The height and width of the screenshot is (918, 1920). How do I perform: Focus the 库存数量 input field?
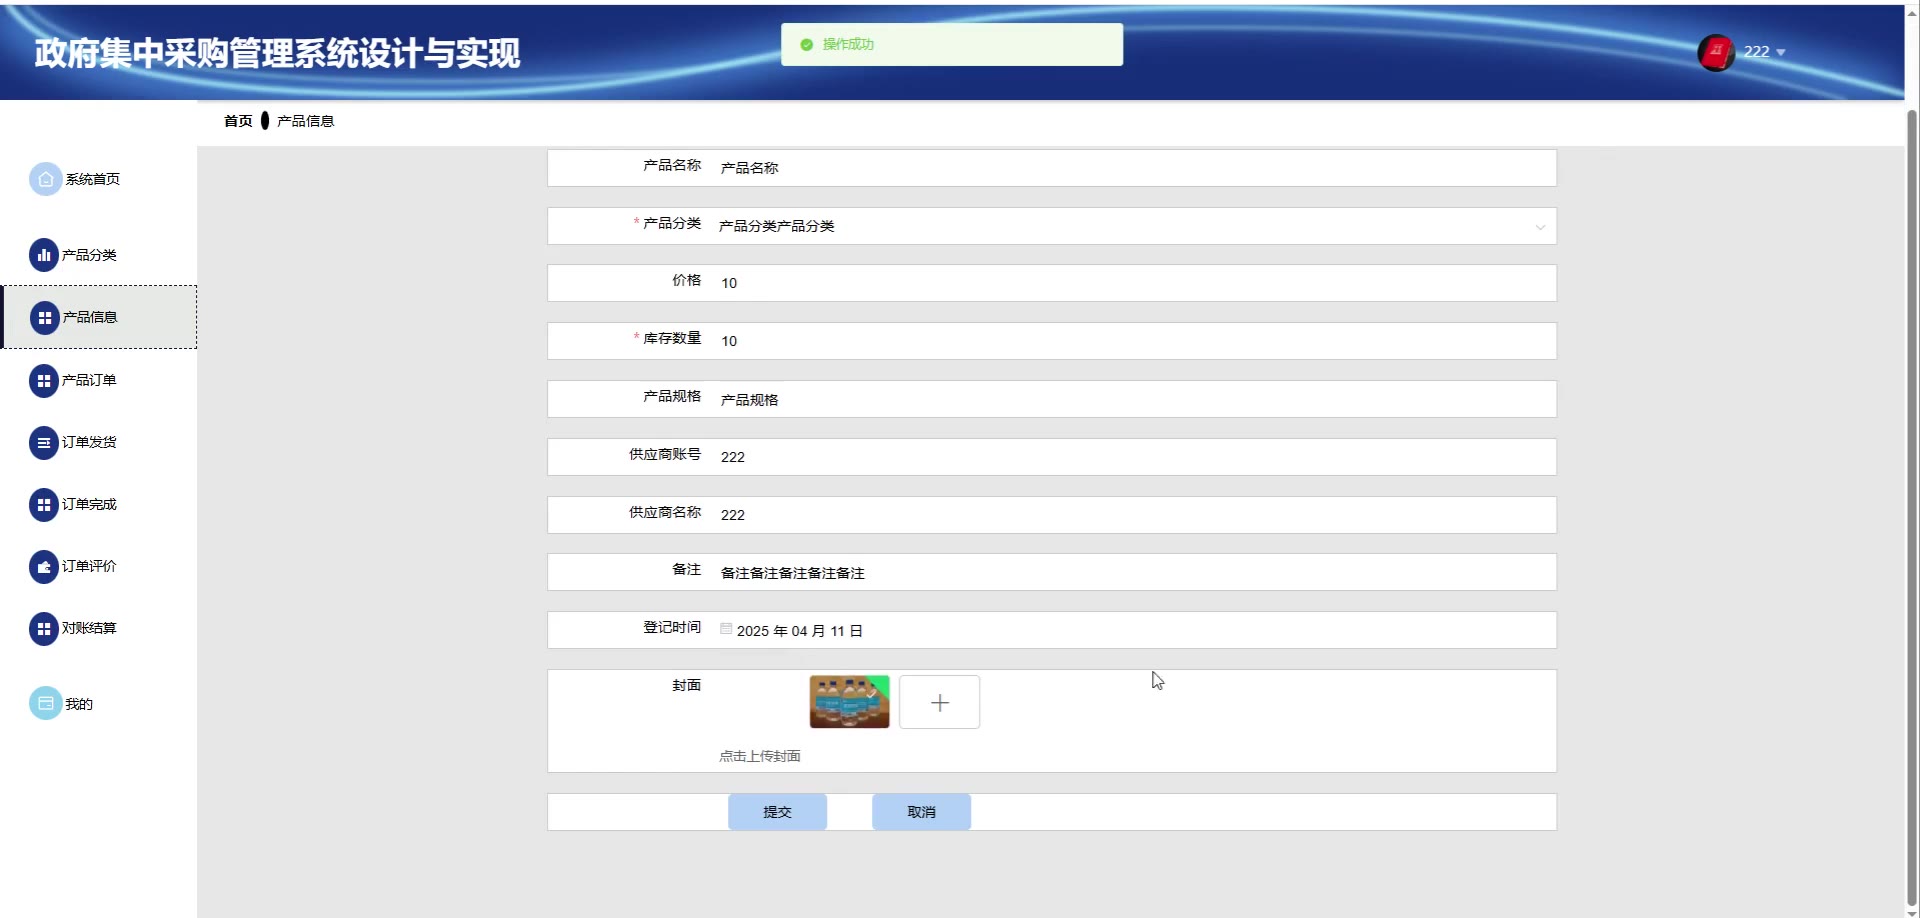point(1134,341)
